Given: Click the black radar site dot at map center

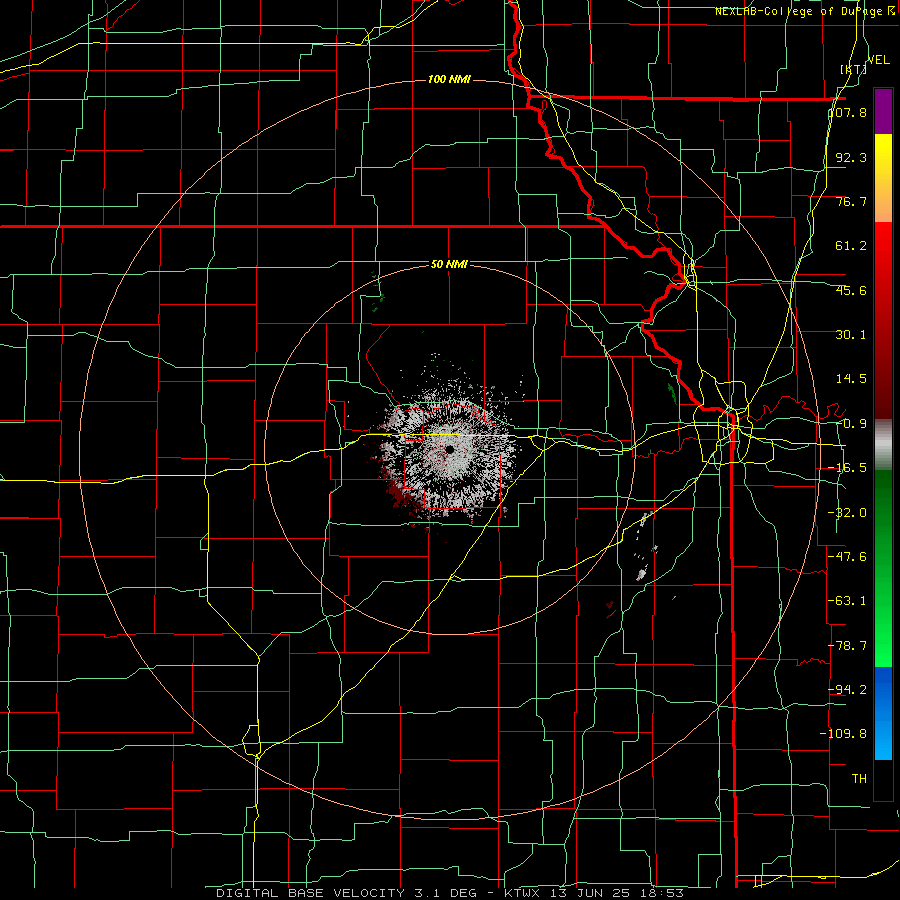Looking at the screenshot, I should click(x=449, y=449).
